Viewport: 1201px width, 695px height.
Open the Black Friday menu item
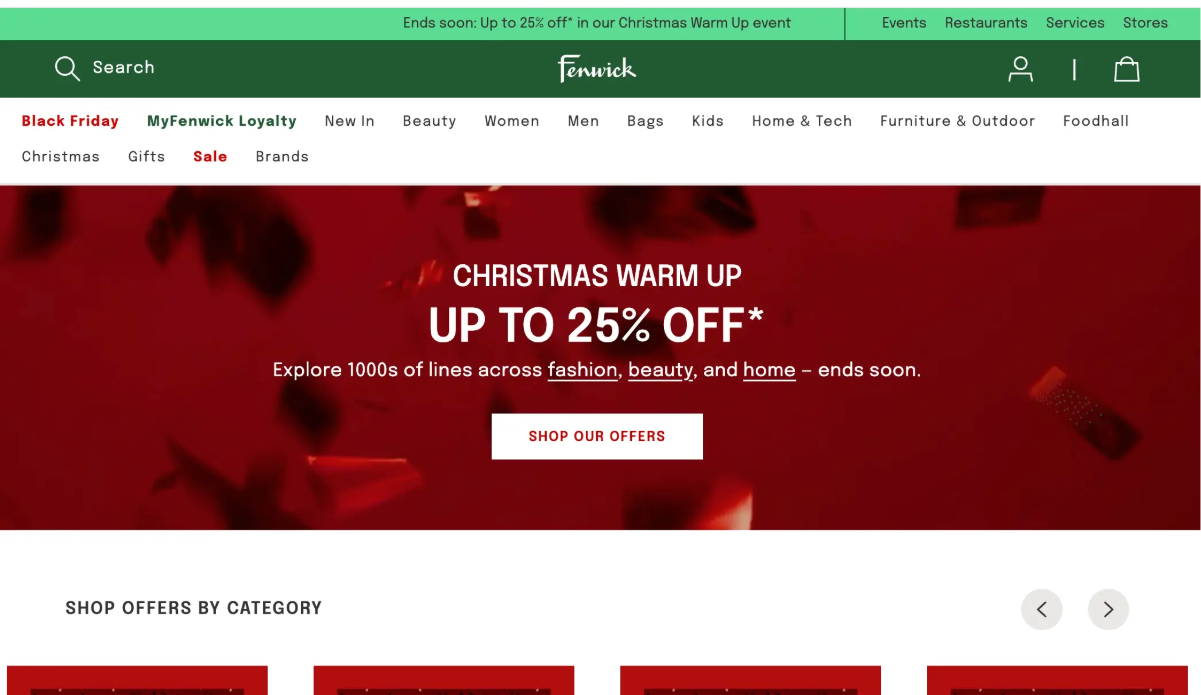[70, 121]
